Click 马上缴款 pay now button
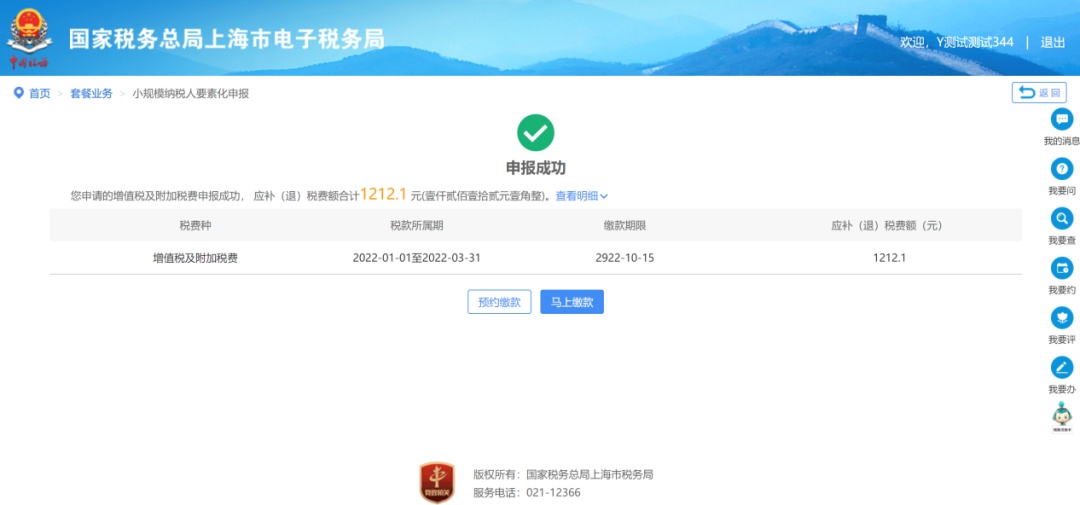 click(572, 302)
